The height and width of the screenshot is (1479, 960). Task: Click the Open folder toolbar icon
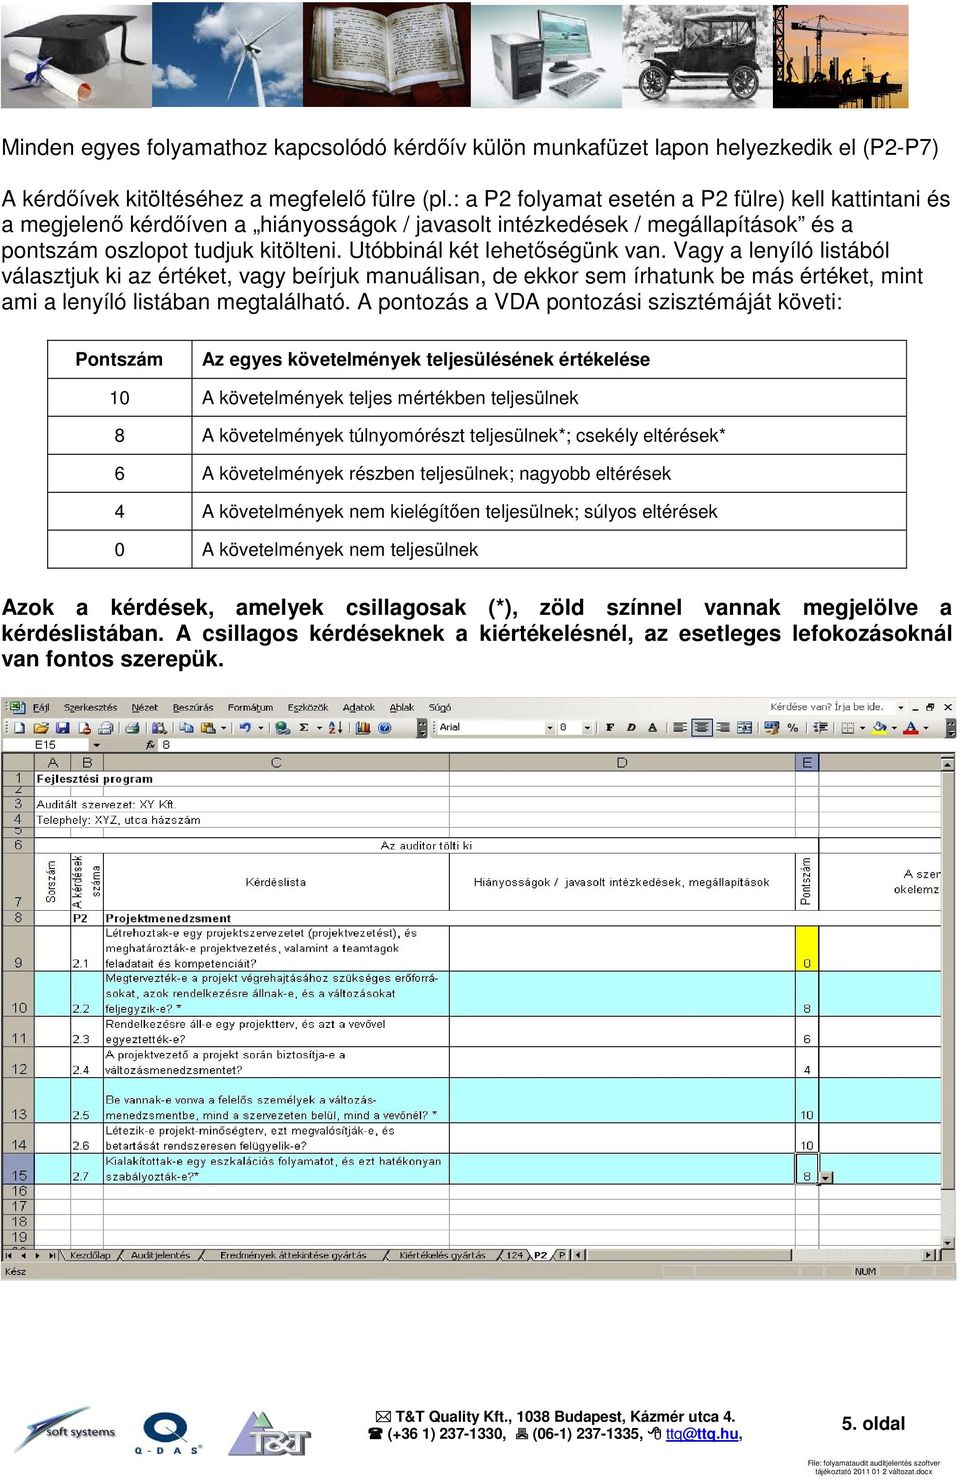coord(41,728)
